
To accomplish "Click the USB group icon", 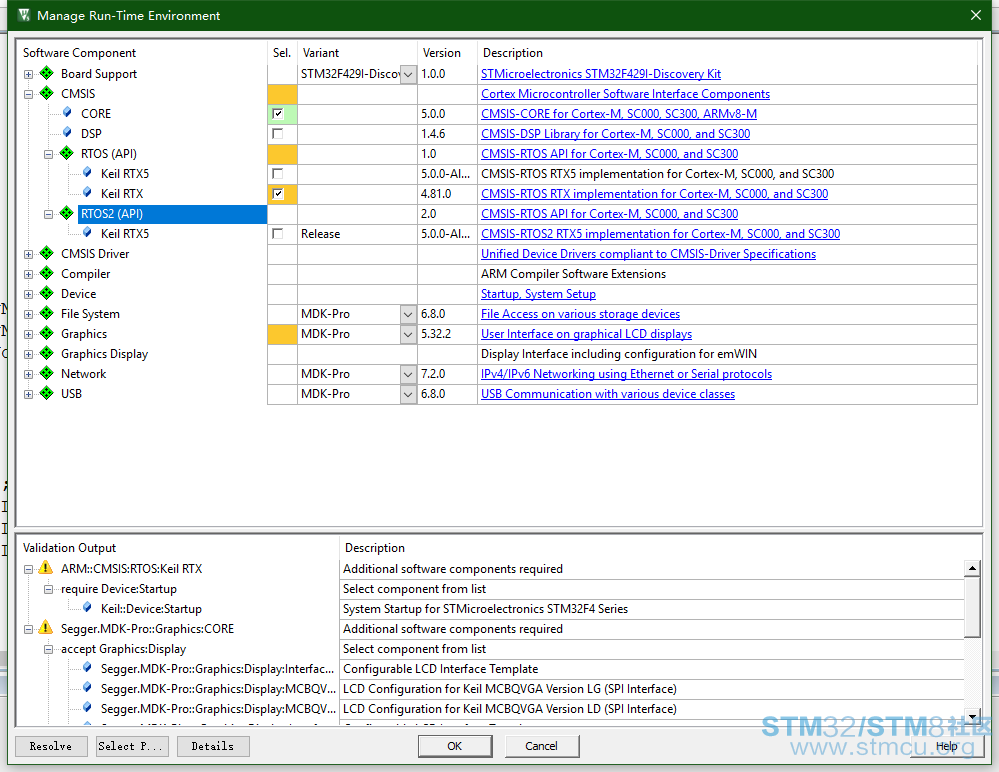I will [47, 393].
